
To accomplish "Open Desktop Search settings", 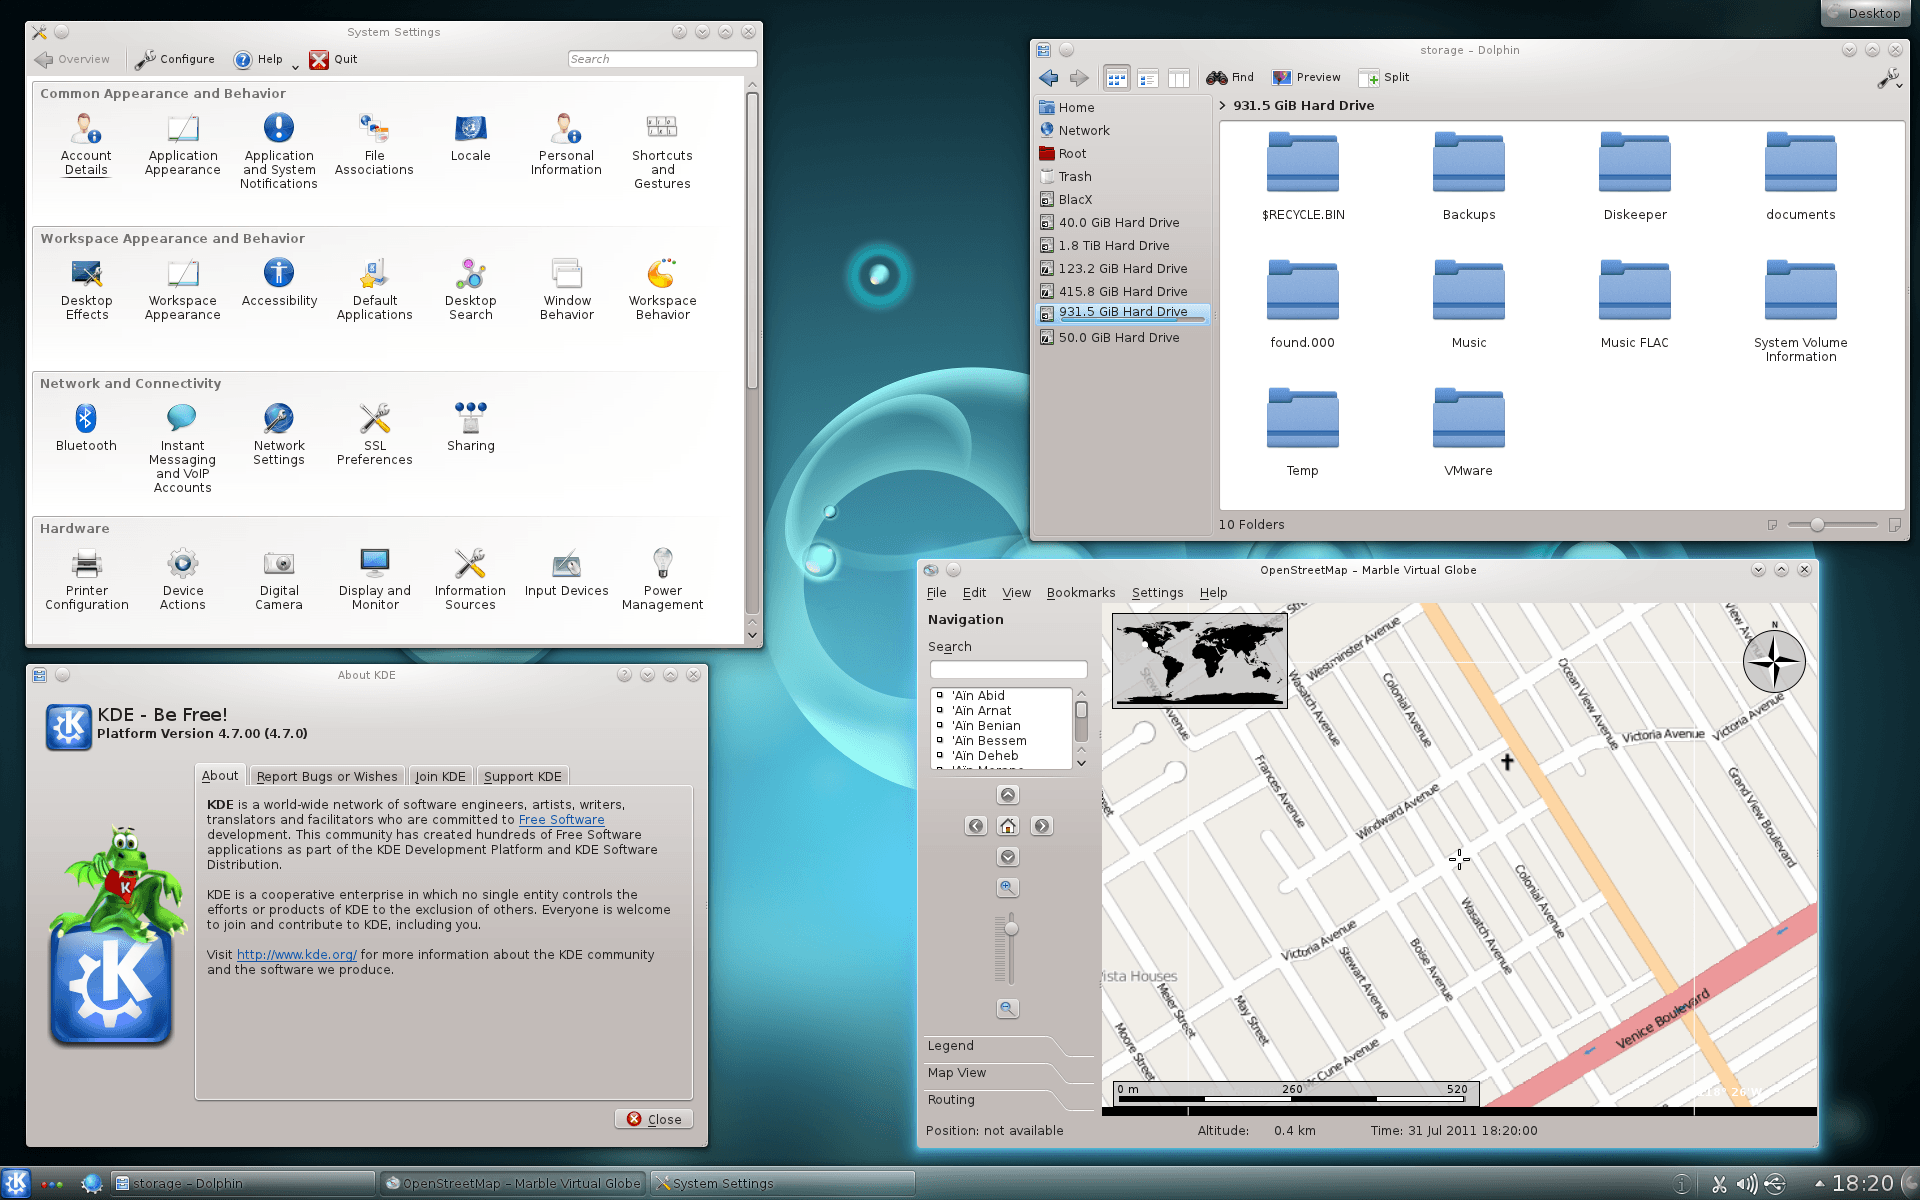I will tap(470, 289).
